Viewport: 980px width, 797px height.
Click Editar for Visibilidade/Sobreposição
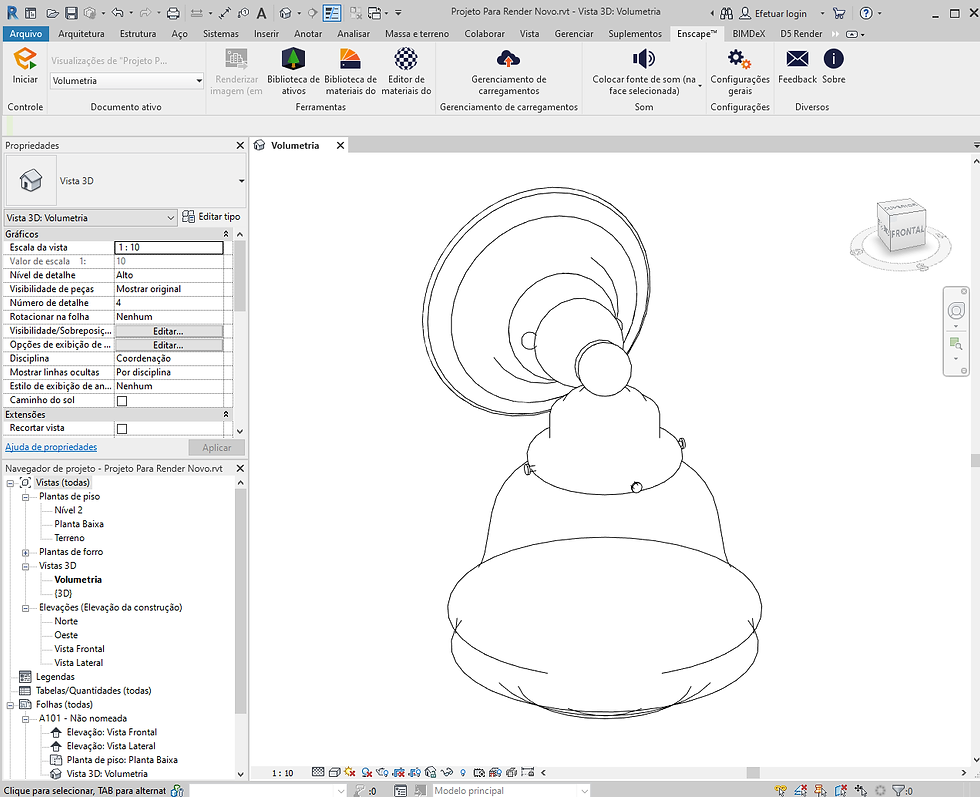coord(169,331)
